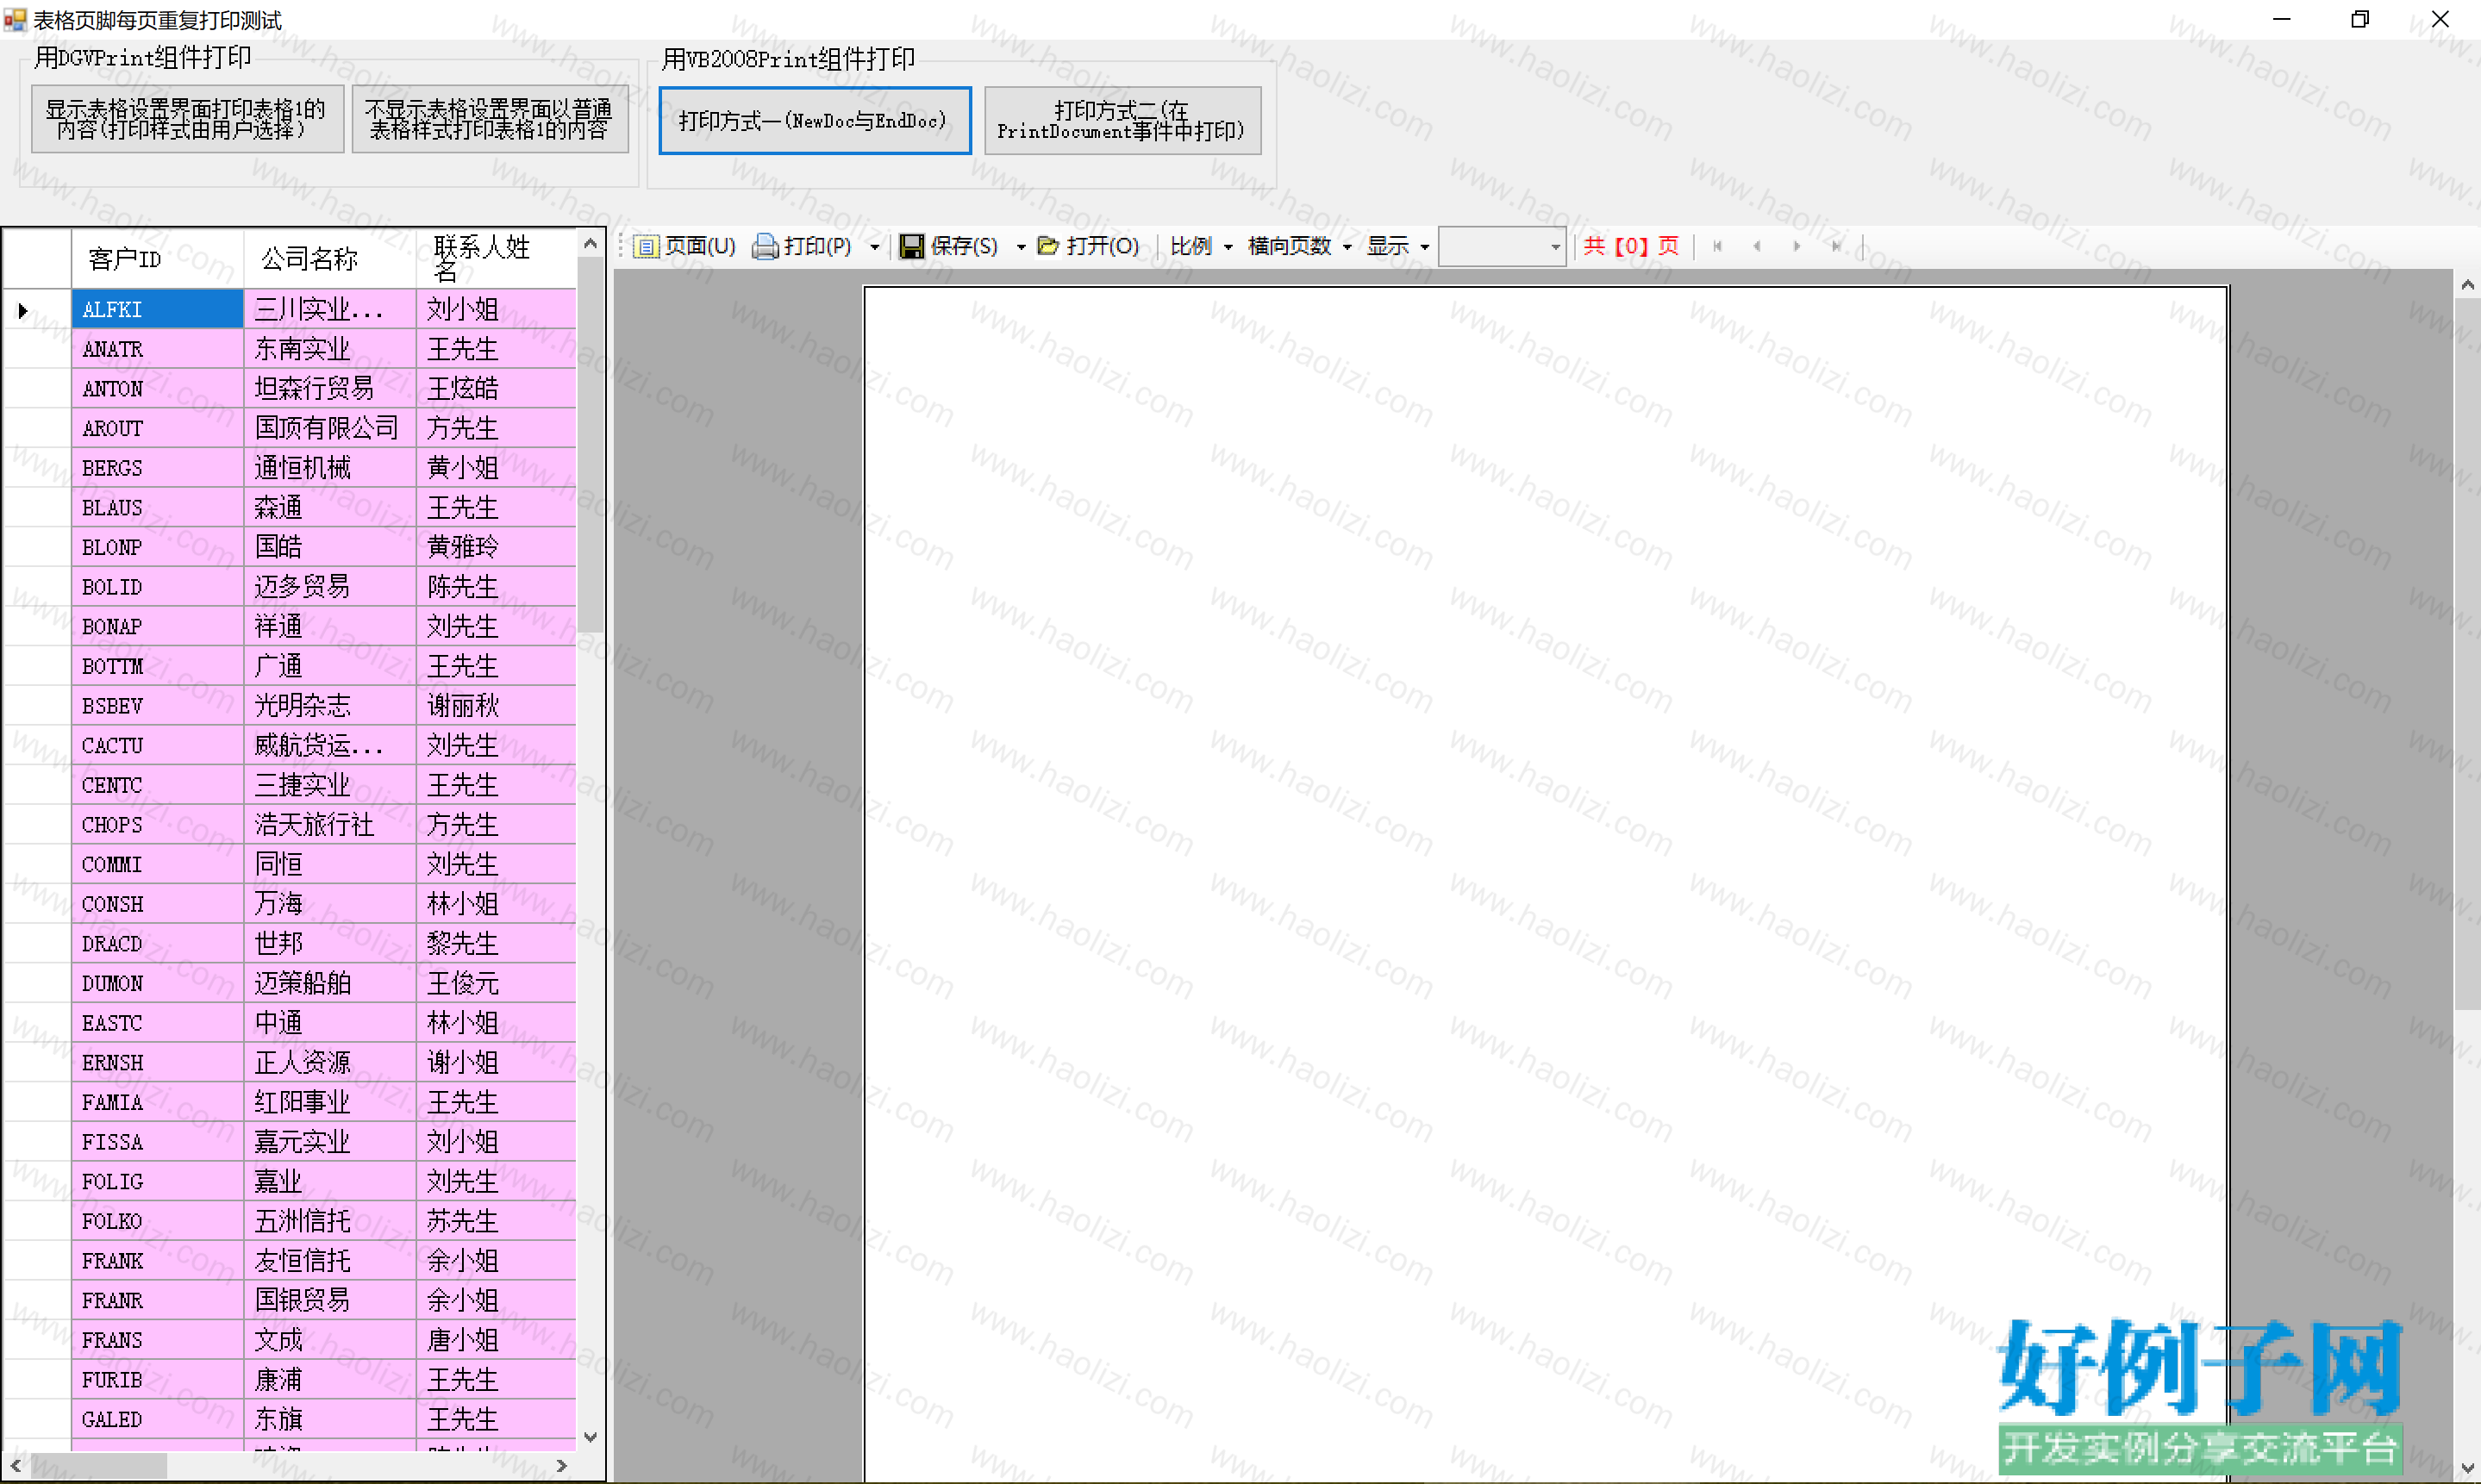This screenshot has width=2481, height=1484.
Task: Select the FRANR cell
Action: tap(158, 1301)
